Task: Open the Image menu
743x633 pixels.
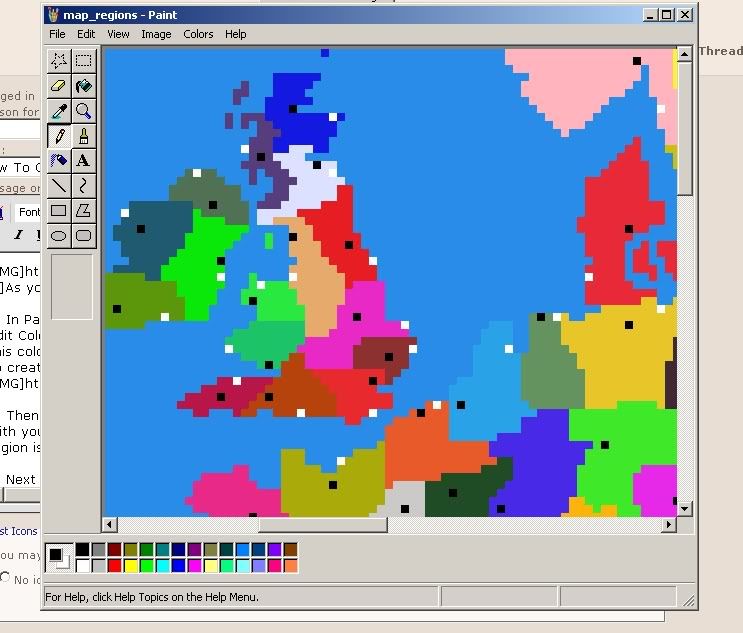Action: coord(156,34)
